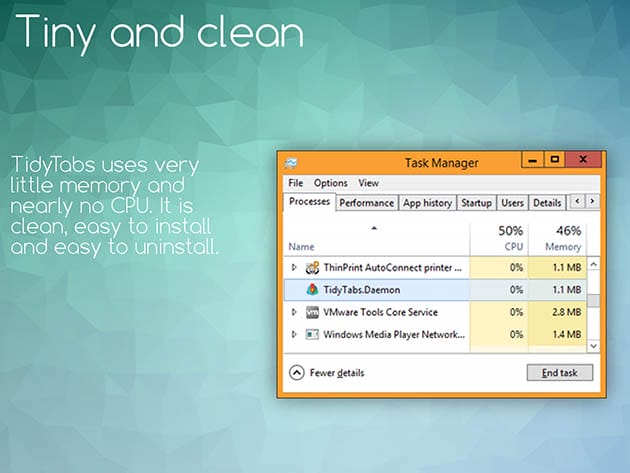
Task: Switch to the Performance tab
Action: coord(366,203)
